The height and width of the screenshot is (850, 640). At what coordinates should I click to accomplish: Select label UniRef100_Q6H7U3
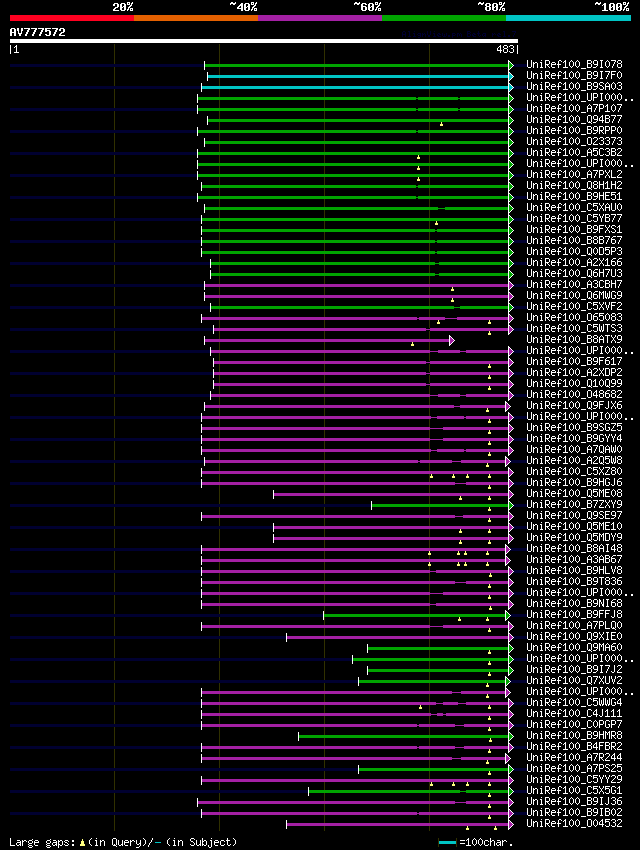point(574,273)
